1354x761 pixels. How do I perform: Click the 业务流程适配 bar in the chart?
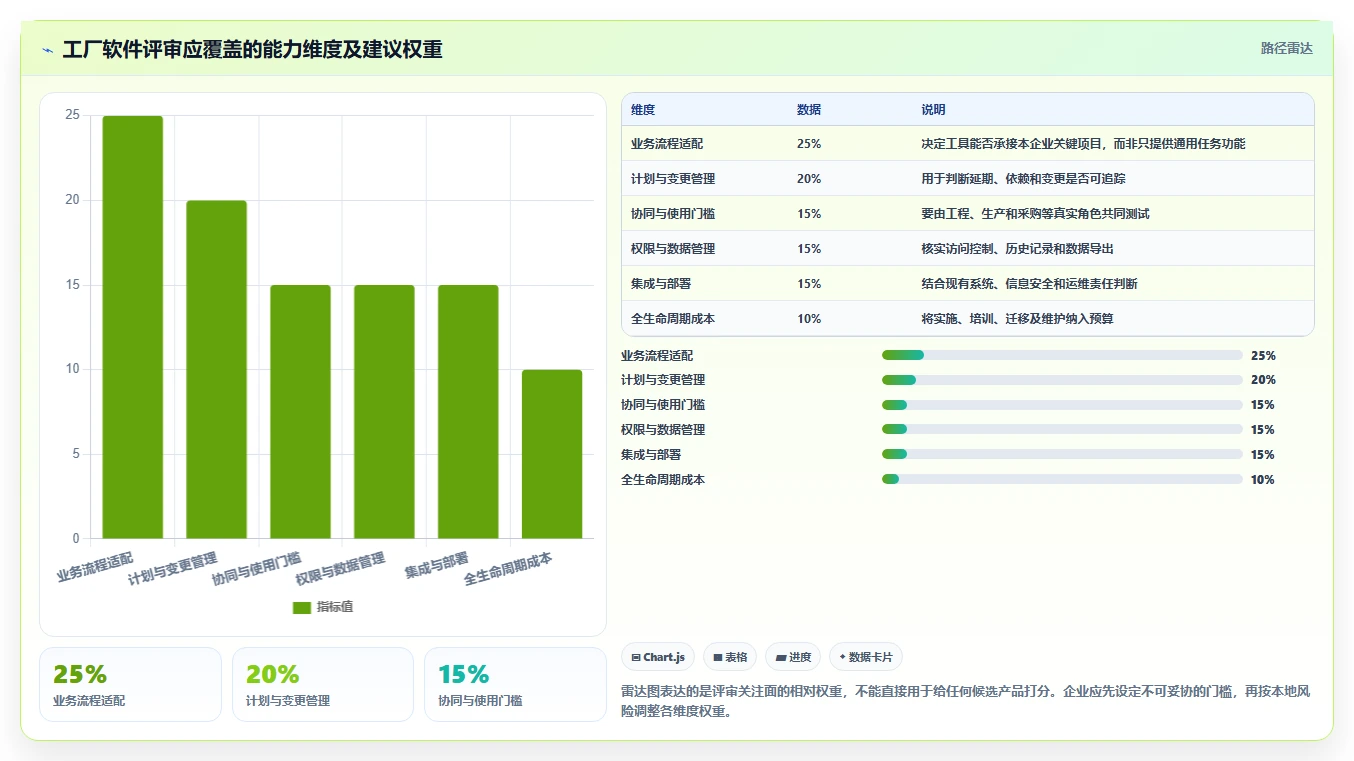[x=133, y=327]
